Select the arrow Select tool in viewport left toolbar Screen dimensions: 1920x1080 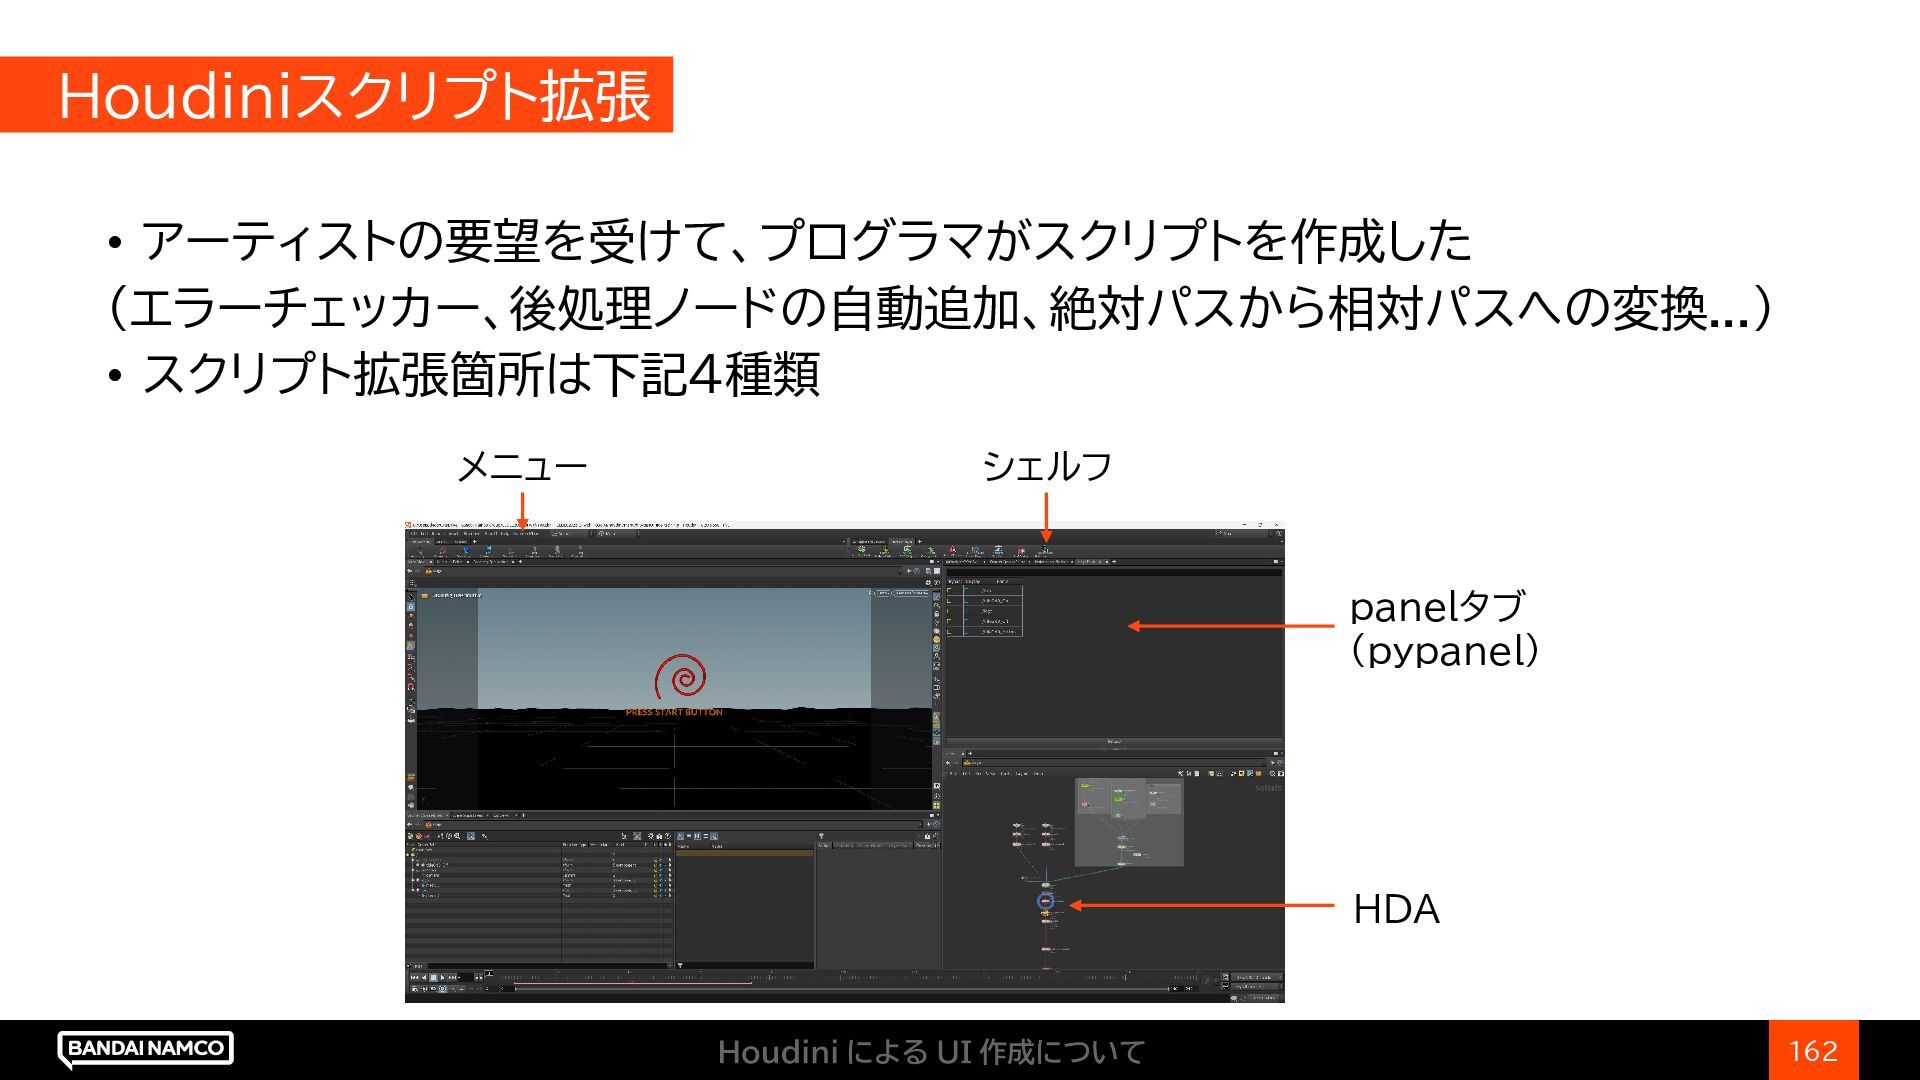[x=411, y=597]
